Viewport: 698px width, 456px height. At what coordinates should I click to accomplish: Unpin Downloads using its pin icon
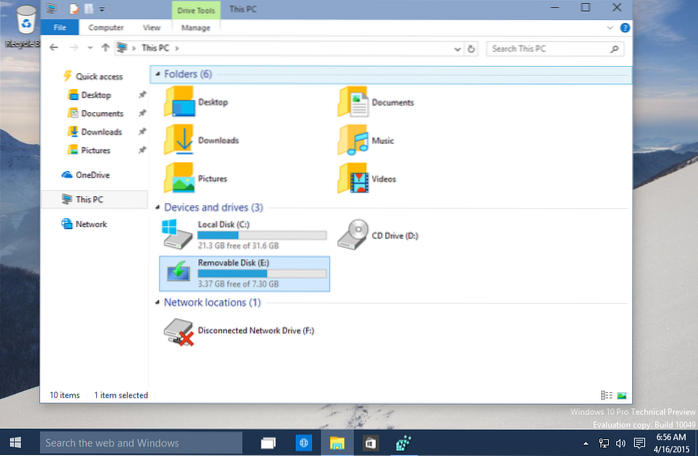[x=142, y=131]
